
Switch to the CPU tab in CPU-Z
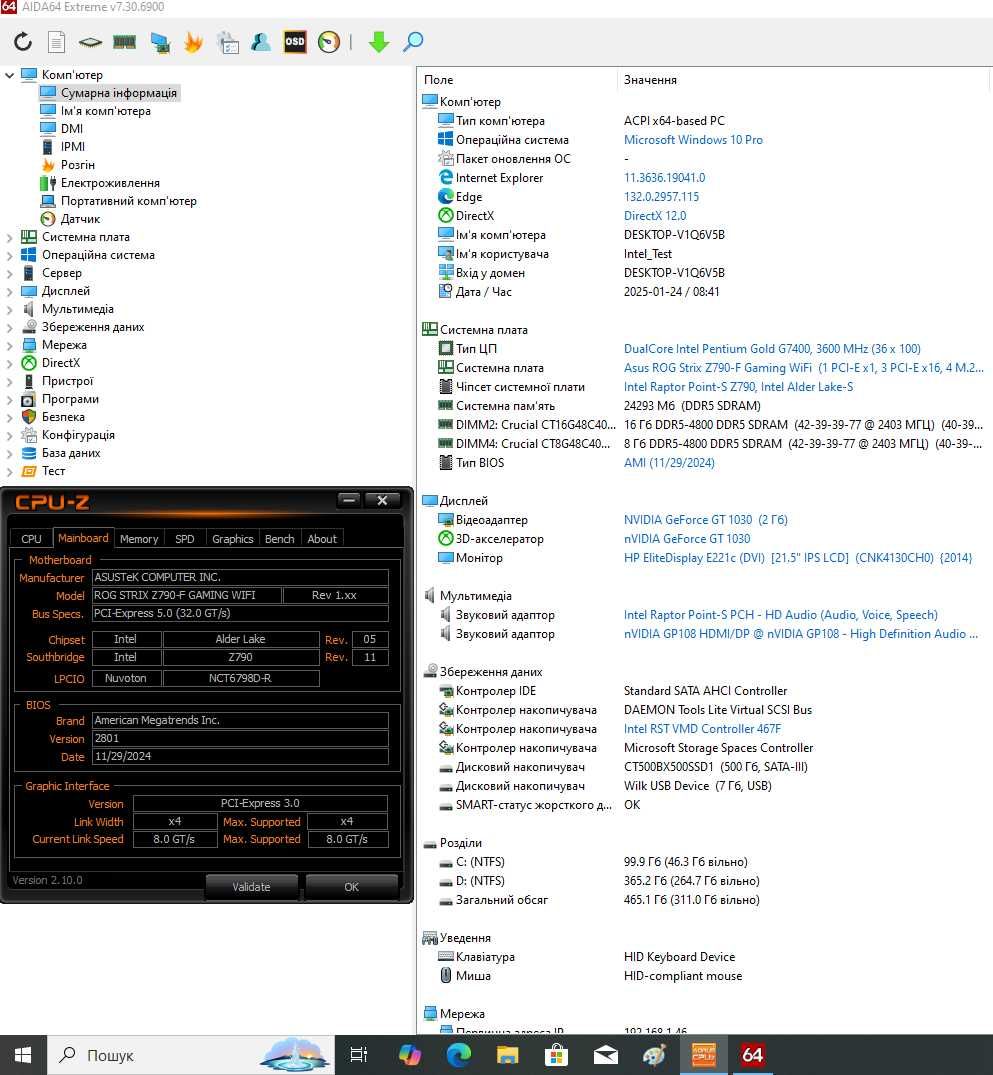click(31, 539)
